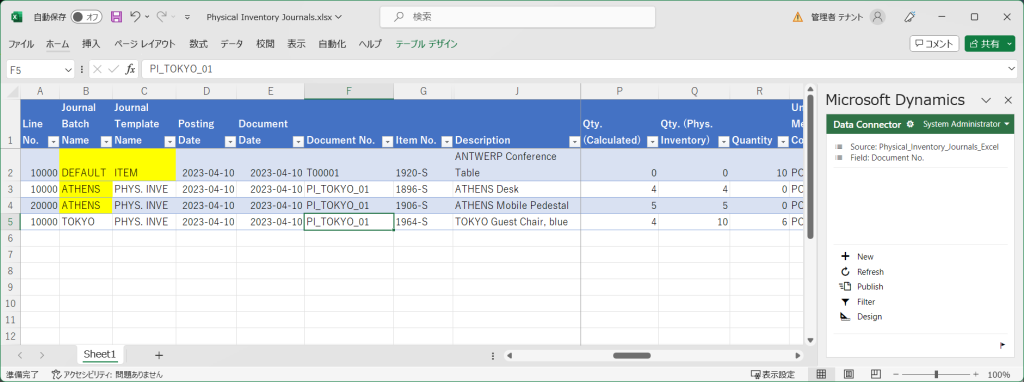
Task: Expand the Name Box dropdown arrow
Action: 69,69
